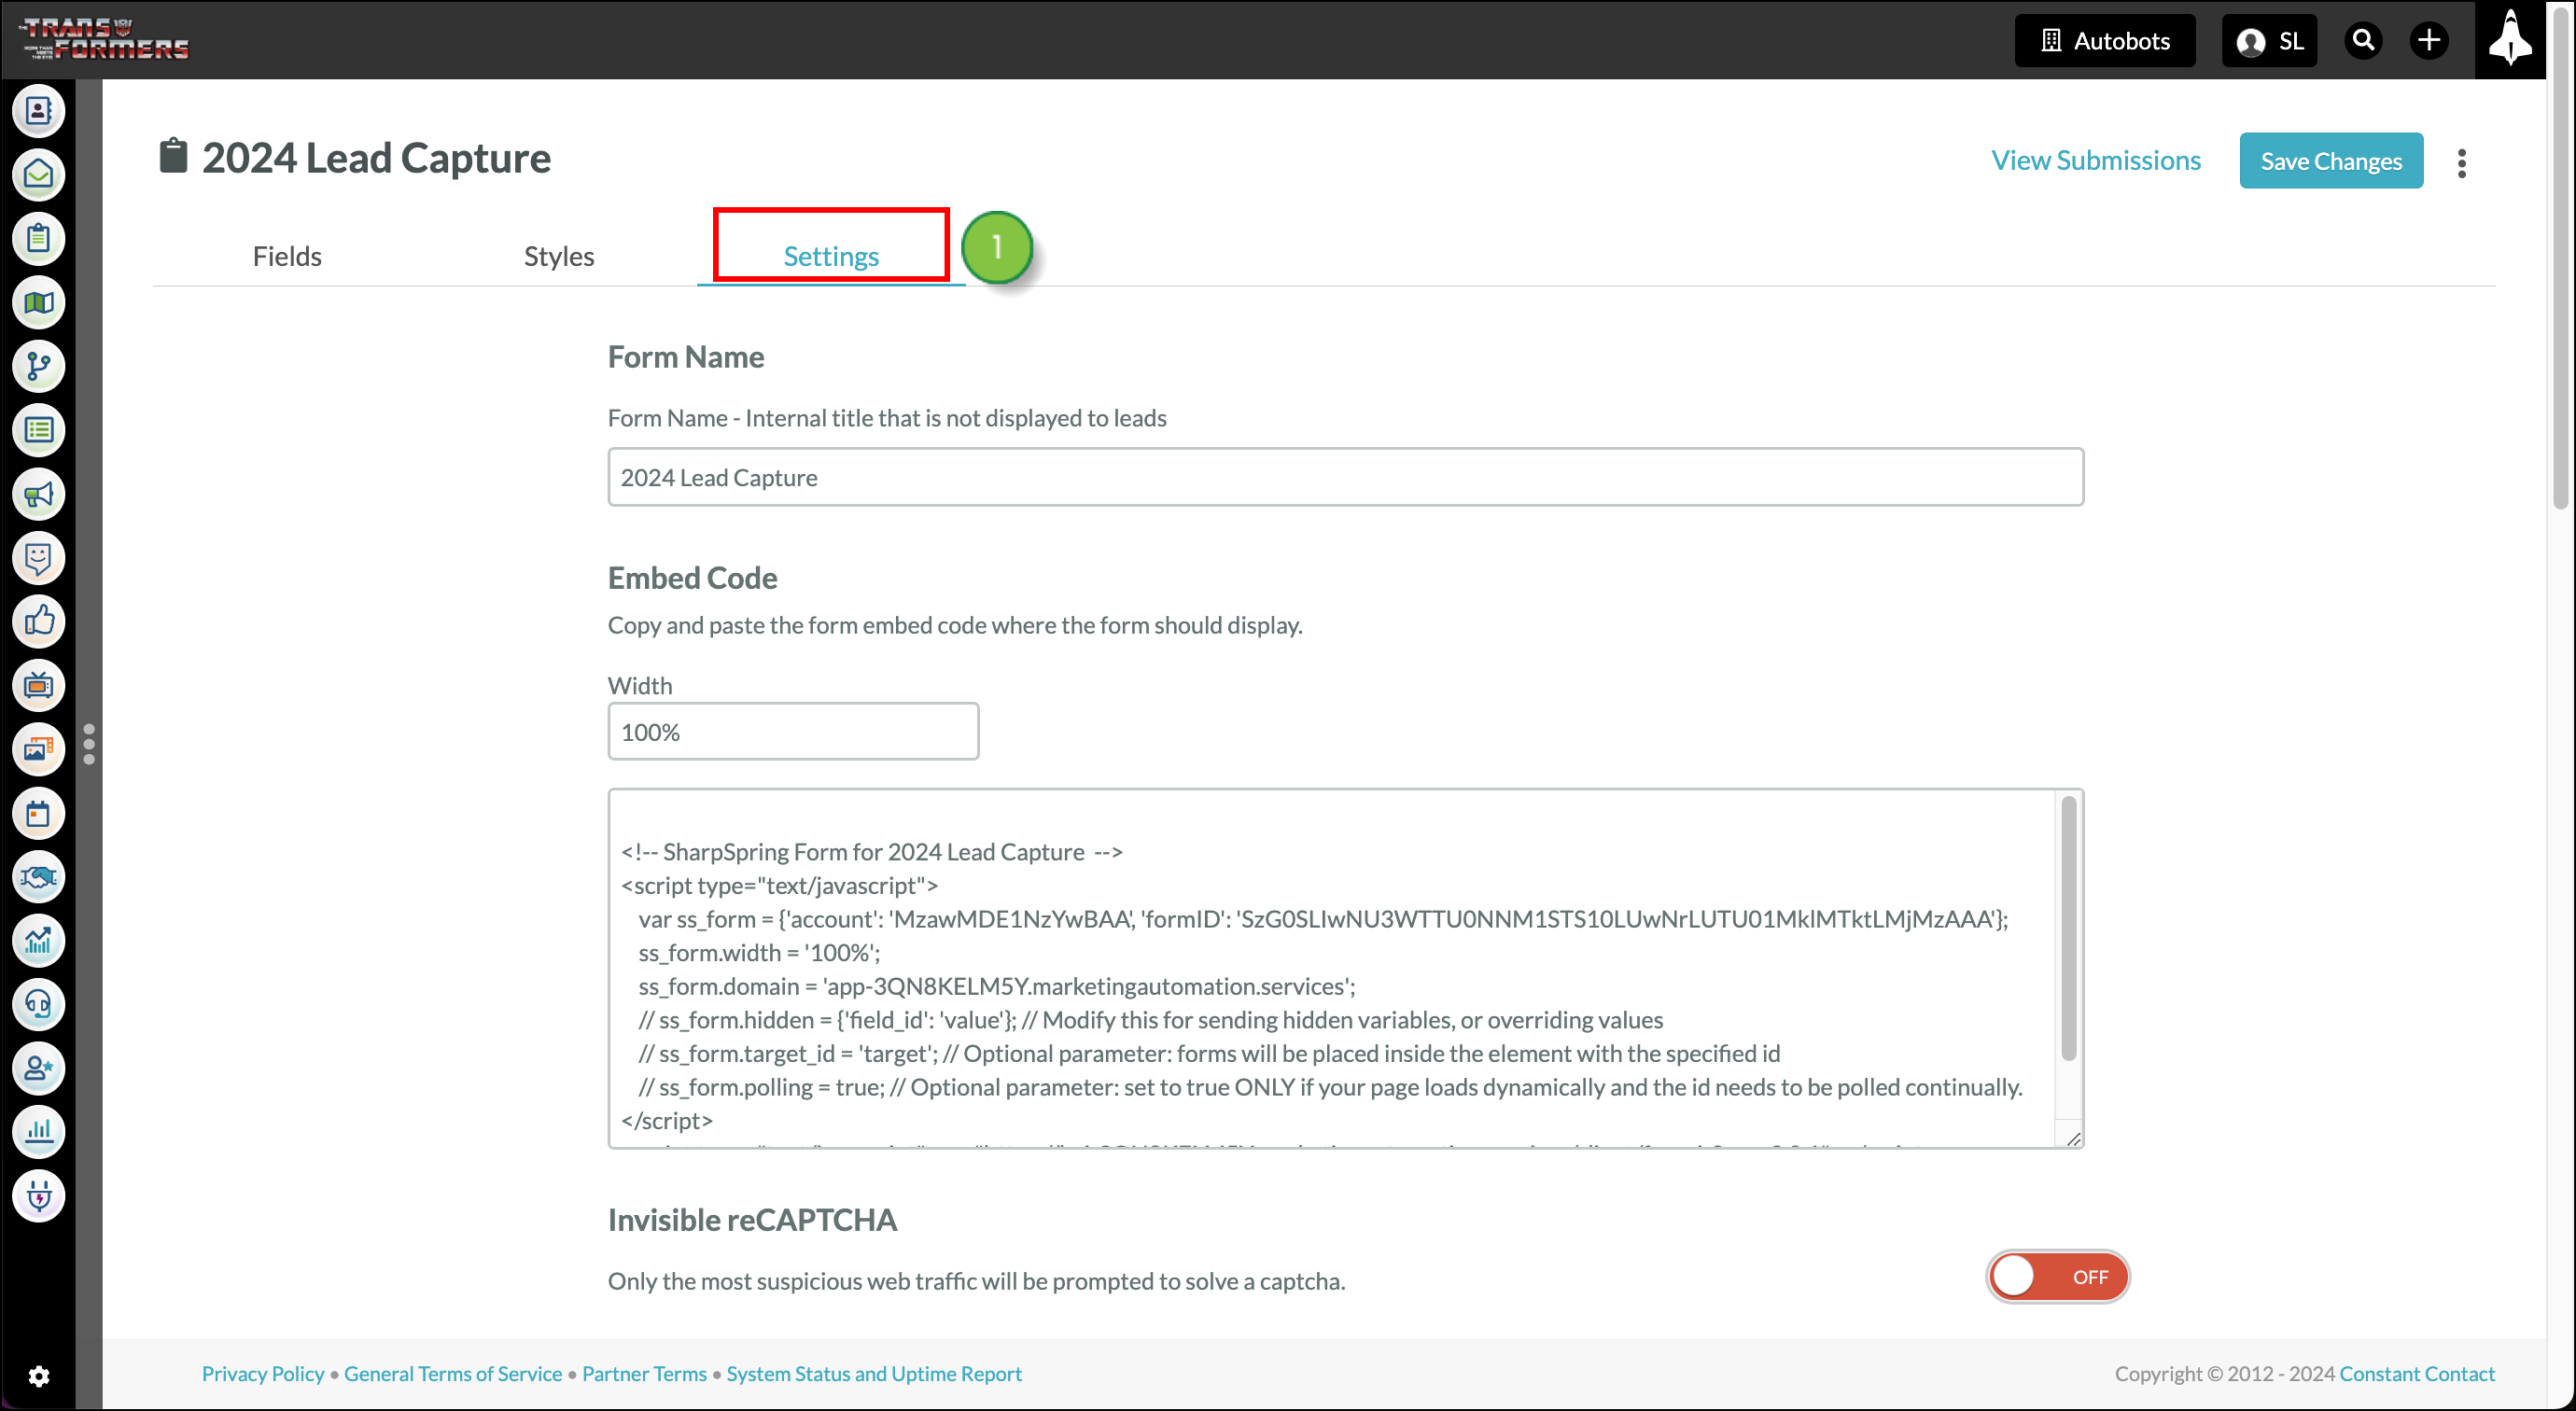The height and width of the screenshot is (1411, 2576).
Task: Open General Terms of Service link
Action: pyautogui.click(x=453, y=1374)
